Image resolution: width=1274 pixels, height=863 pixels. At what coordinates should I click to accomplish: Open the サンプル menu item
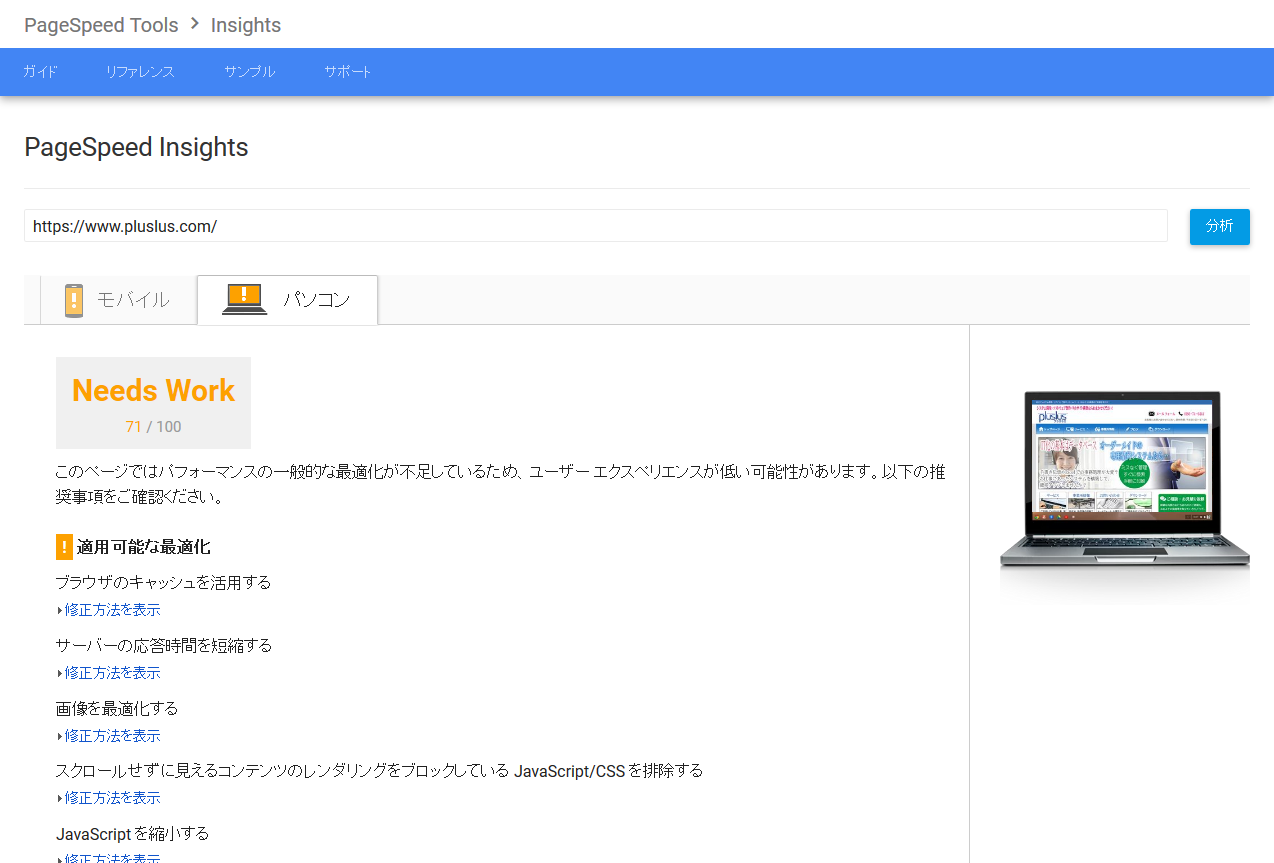[x=250, y=72]
